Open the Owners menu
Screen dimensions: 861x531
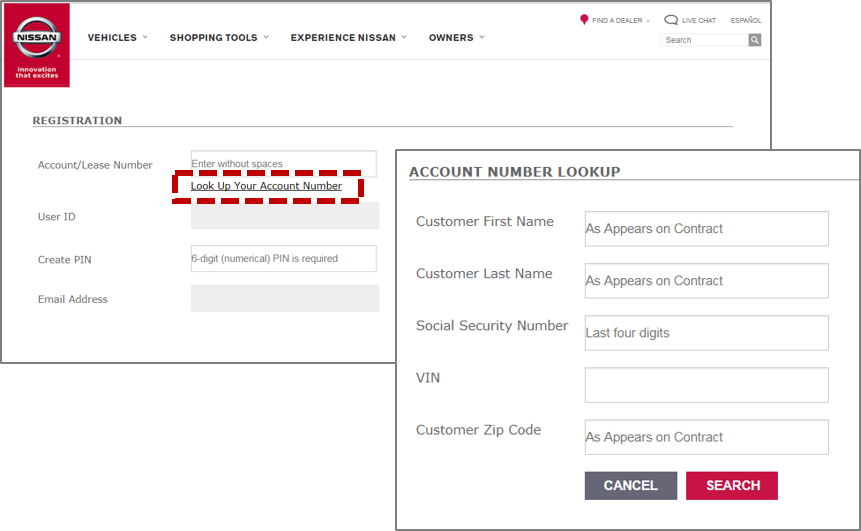click(456, 38)
